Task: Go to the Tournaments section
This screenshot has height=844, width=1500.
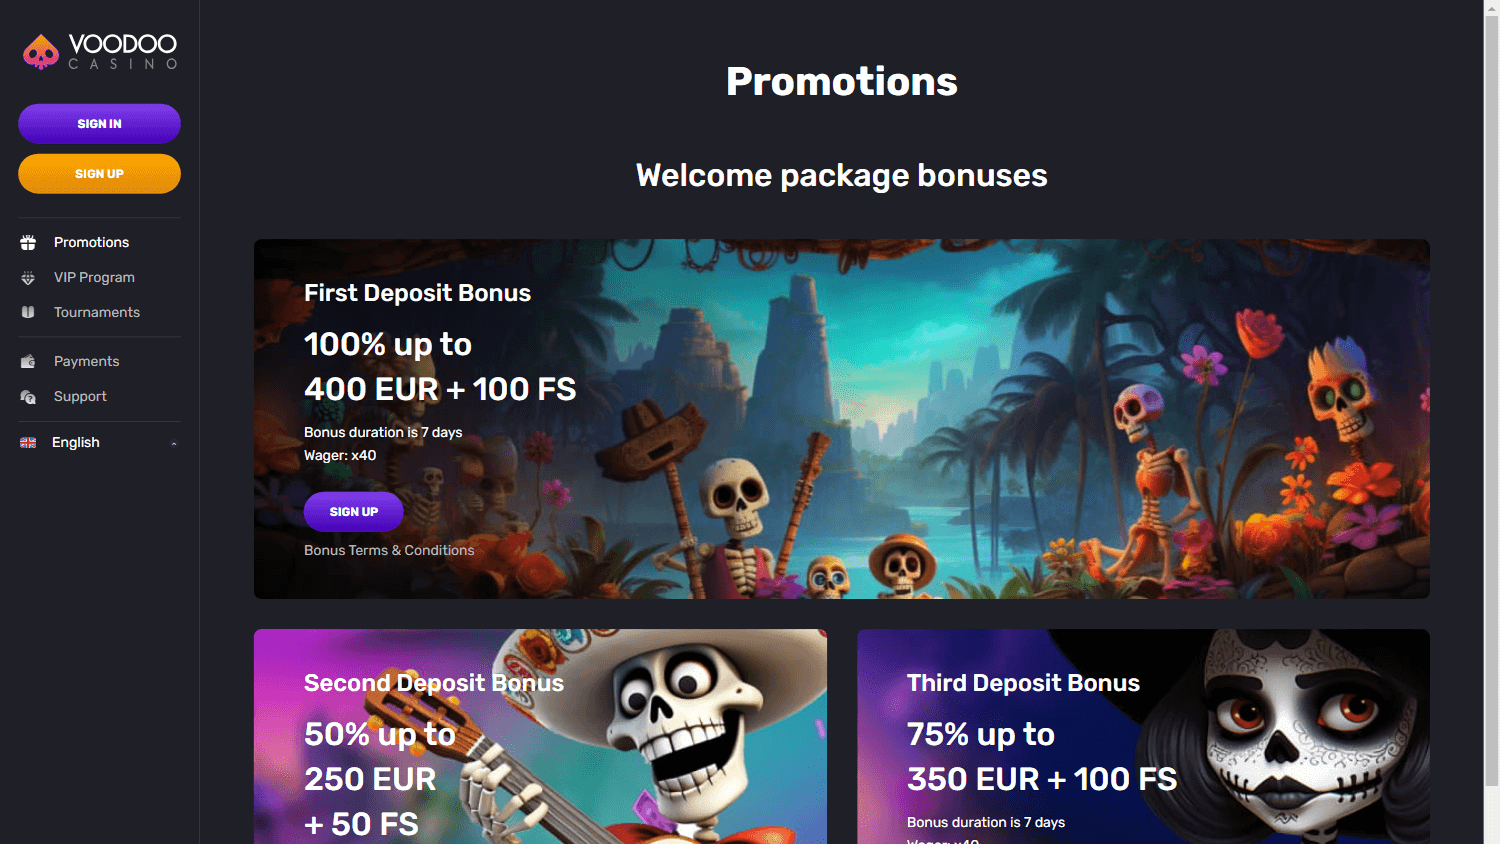Action: click(x=97, y=312)
